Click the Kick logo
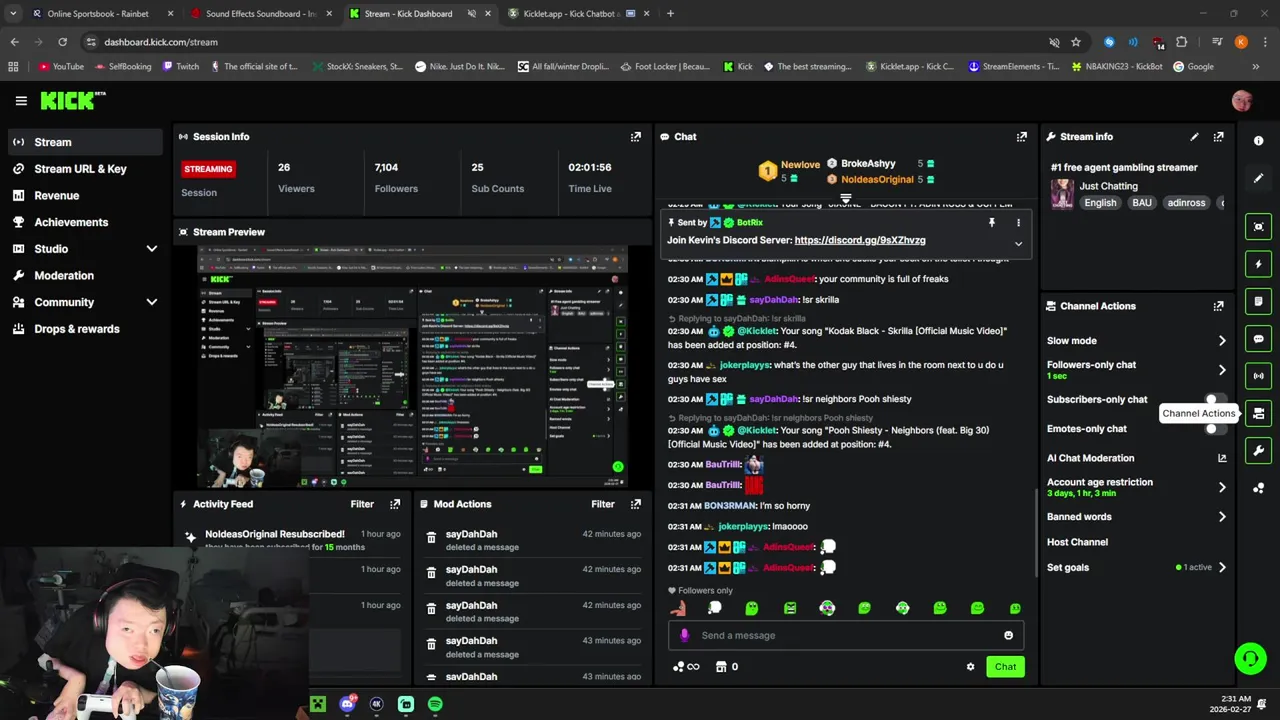This screenshot has height=720, width=1280. pos(72,100)
